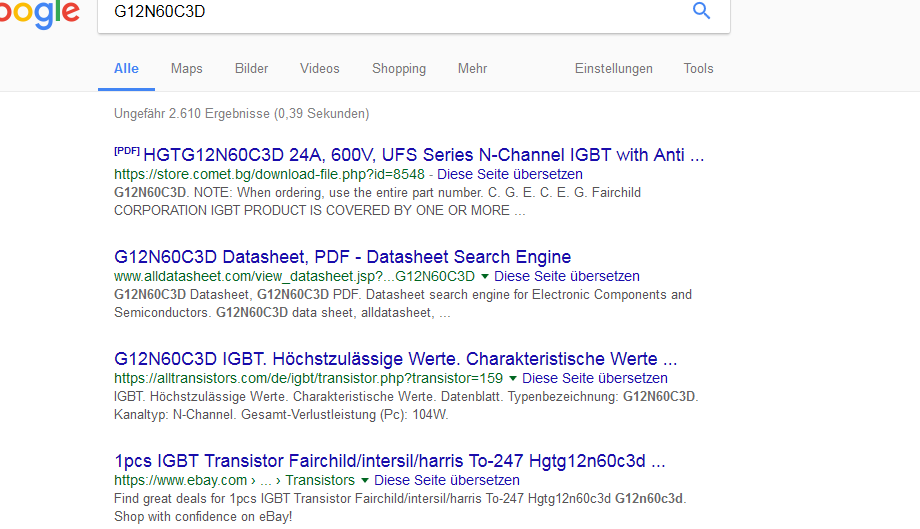Click snippet 'Shop with confidence on eBay!'

(x=203, y=517)
